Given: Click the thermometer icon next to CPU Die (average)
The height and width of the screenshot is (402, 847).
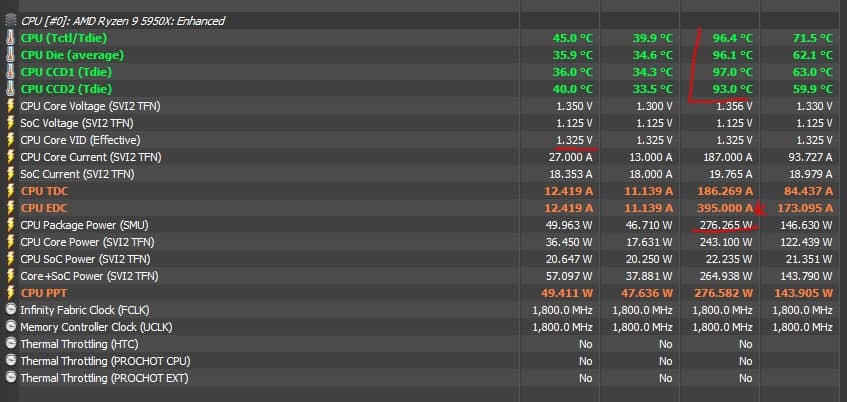Looking at the screenshot, I should pyautogui.click(x=11, y=55).
